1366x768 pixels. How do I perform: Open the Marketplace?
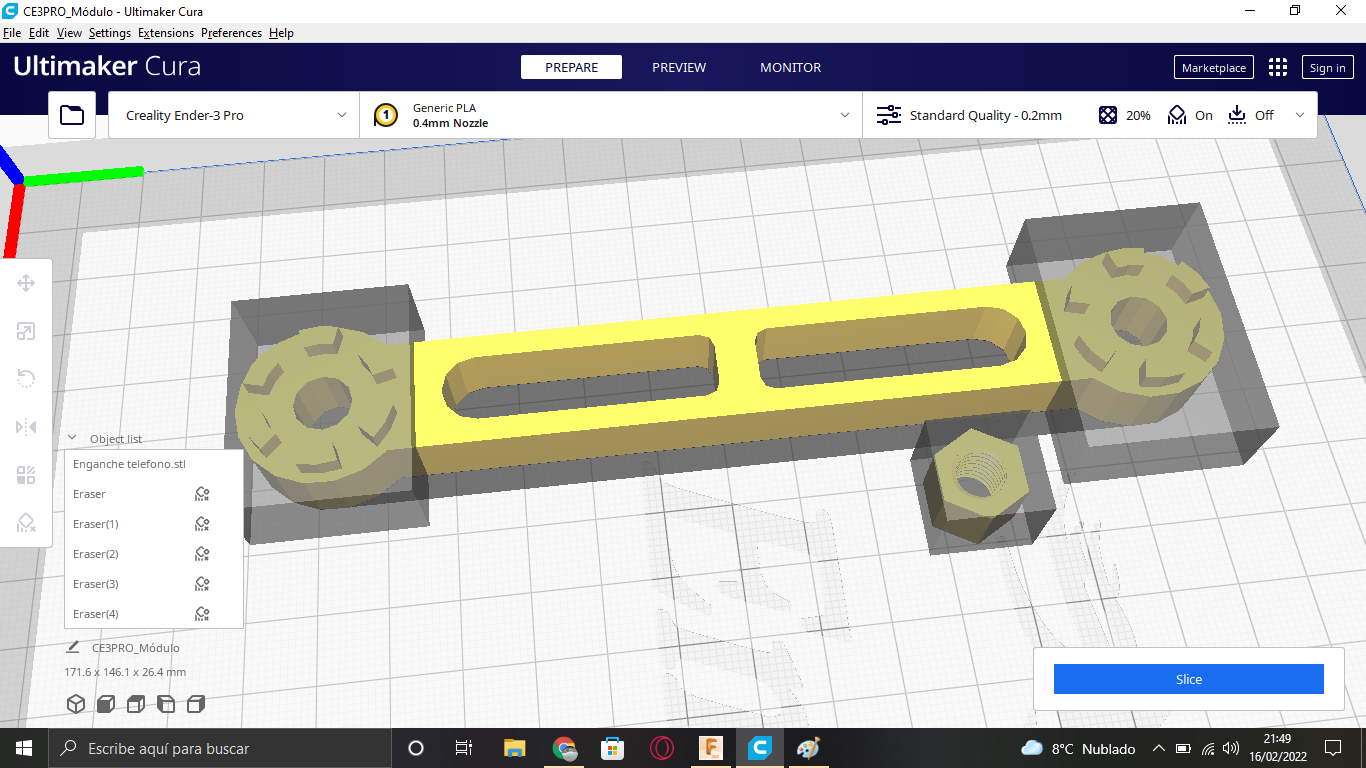1213,67
